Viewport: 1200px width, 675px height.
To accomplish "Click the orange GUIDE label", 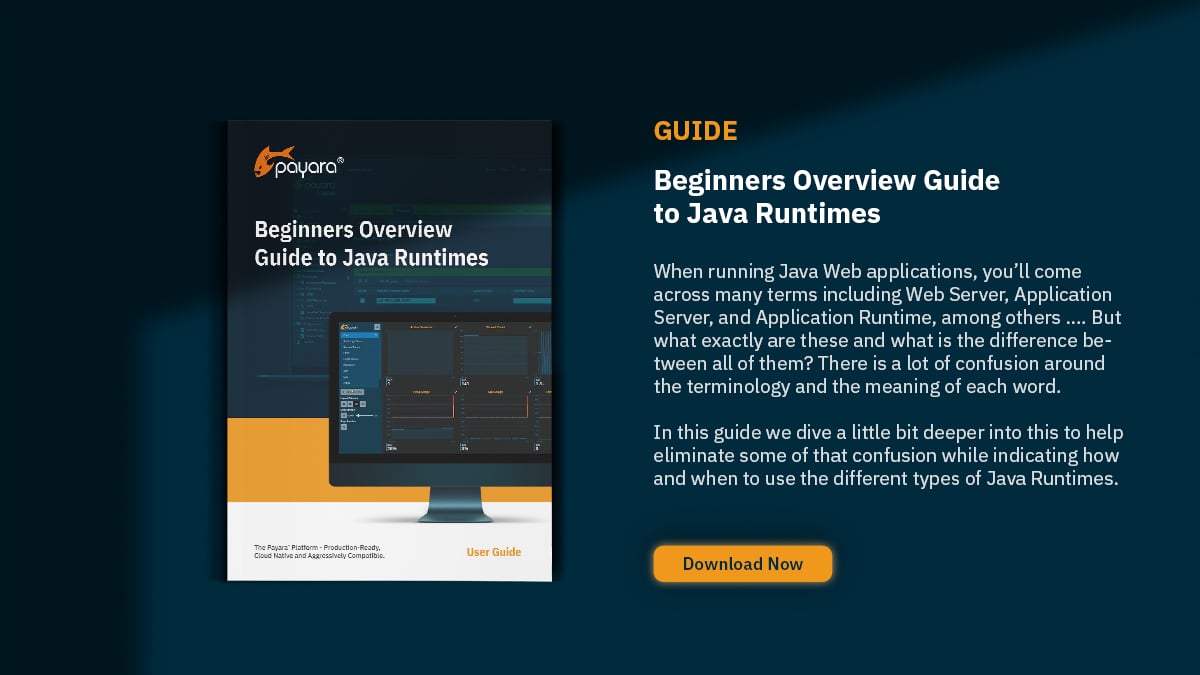I will click(x=695, y=131).
